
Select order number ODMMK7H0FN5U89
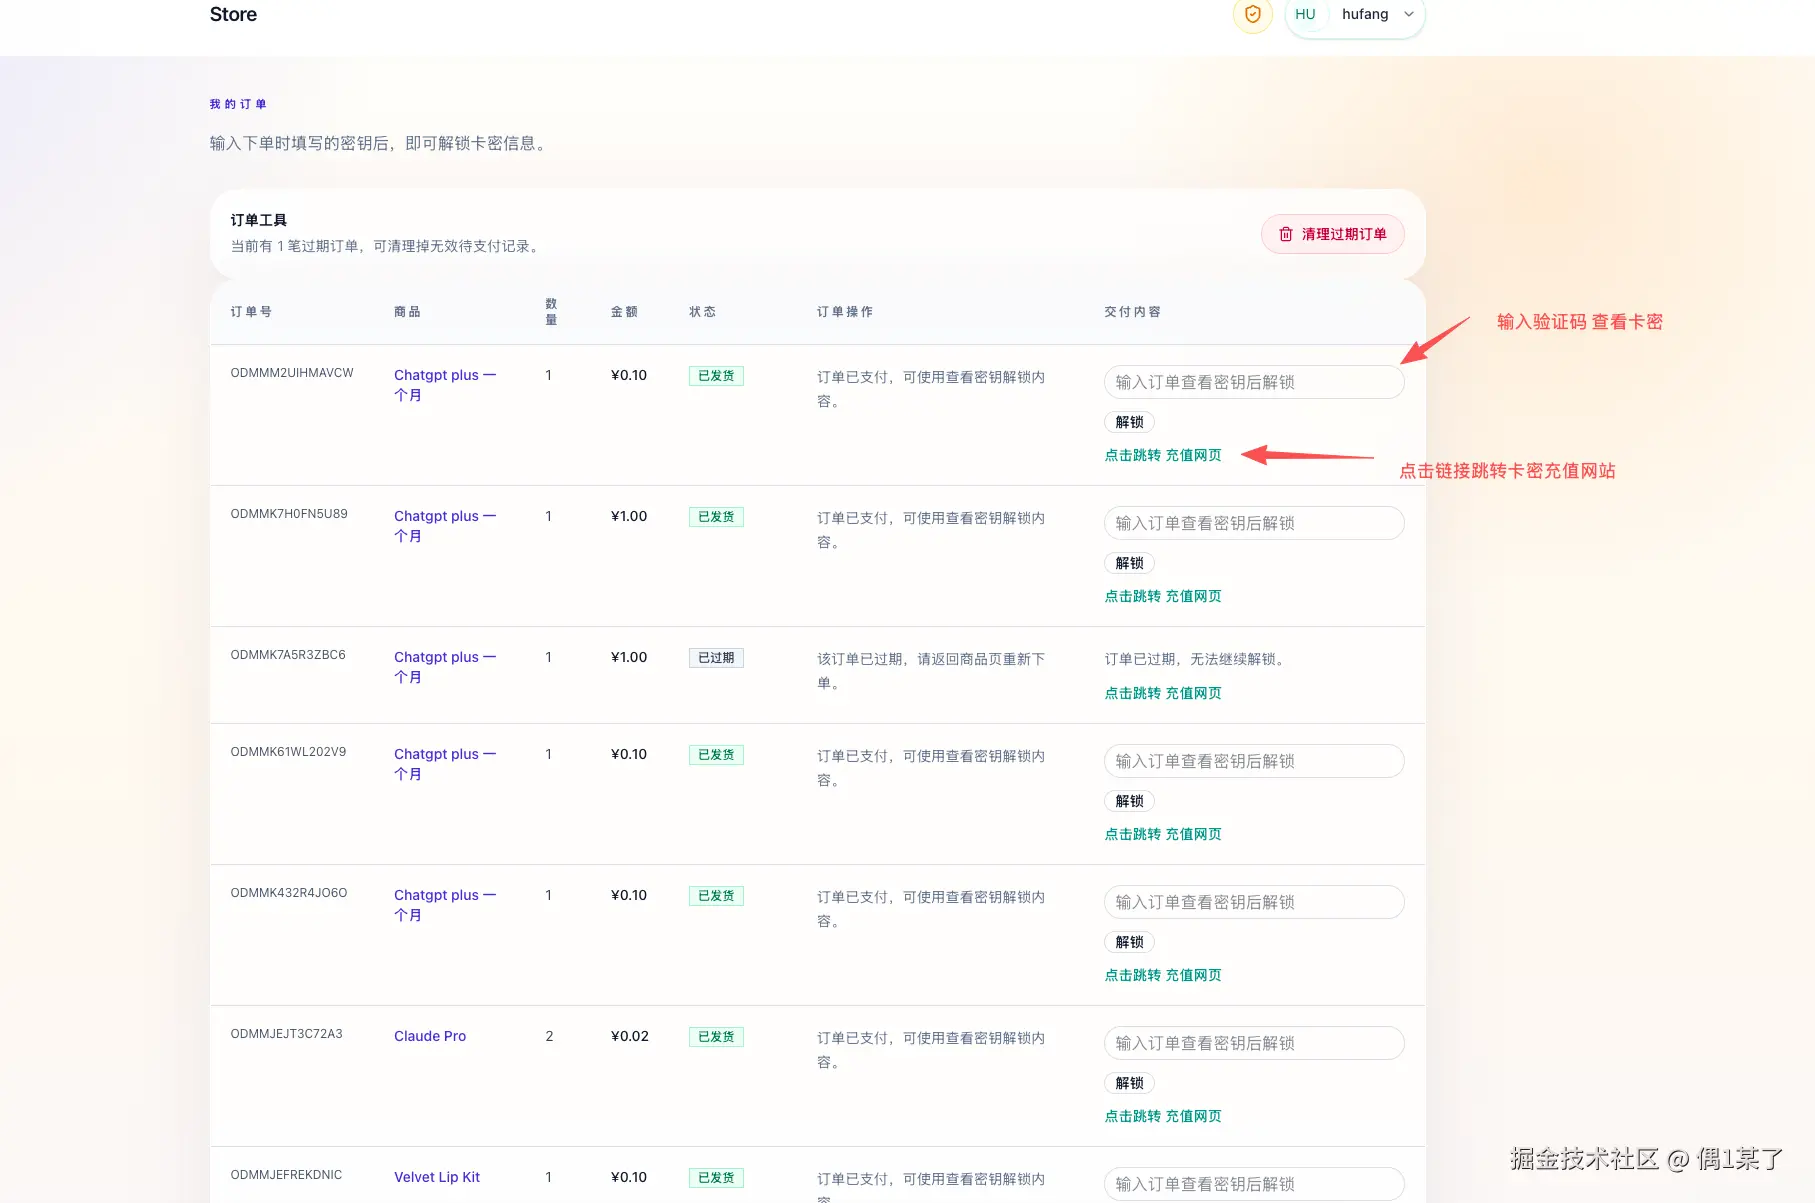click(x=289, y=514)
